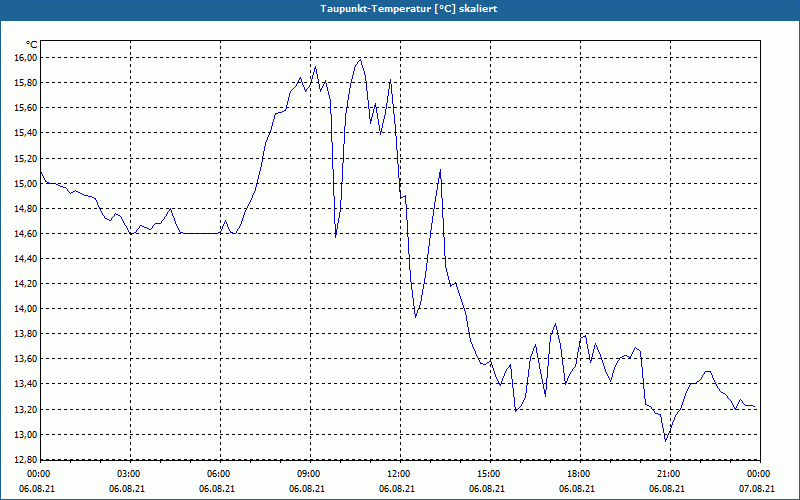
Task: Click the 13,00 y-axis label
Action: coord(28,435)
